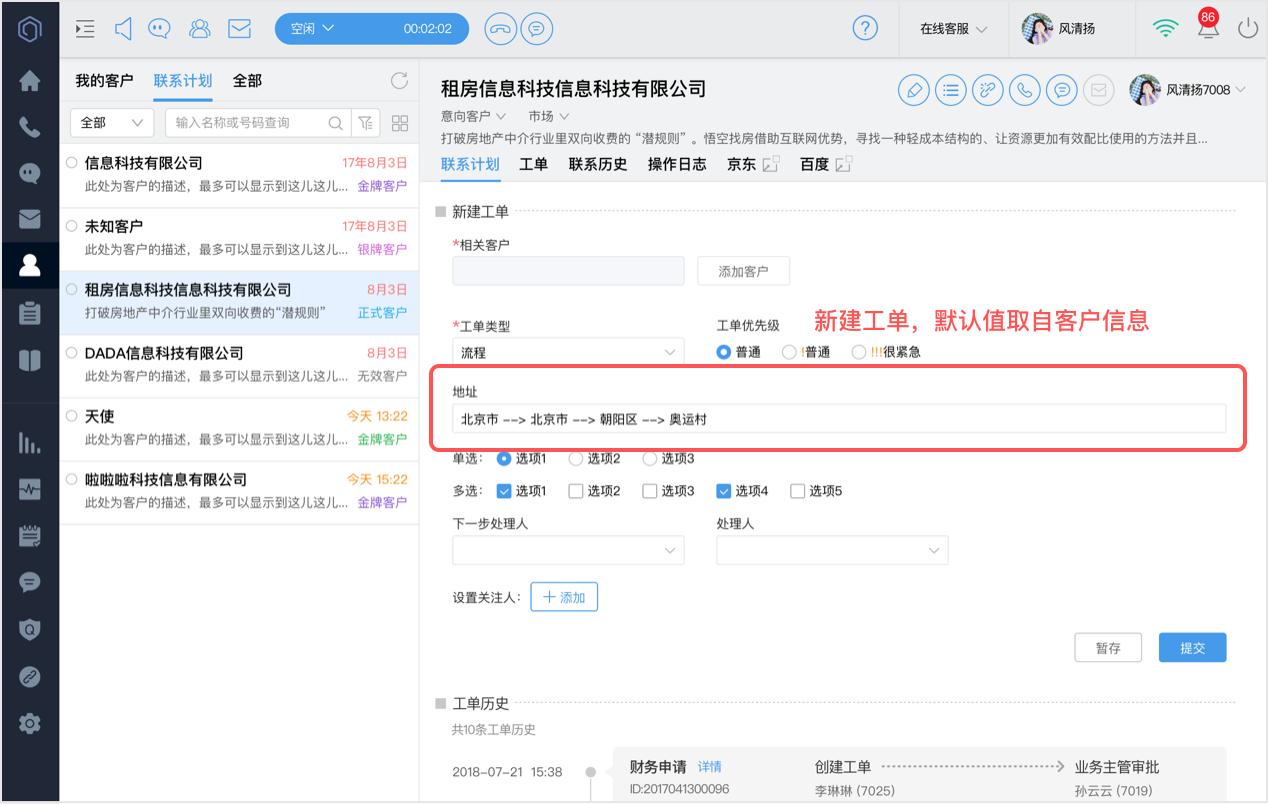Open the chat bubble sidebar icon
The height and width of the screenshot is (804, 1268).
30,173
